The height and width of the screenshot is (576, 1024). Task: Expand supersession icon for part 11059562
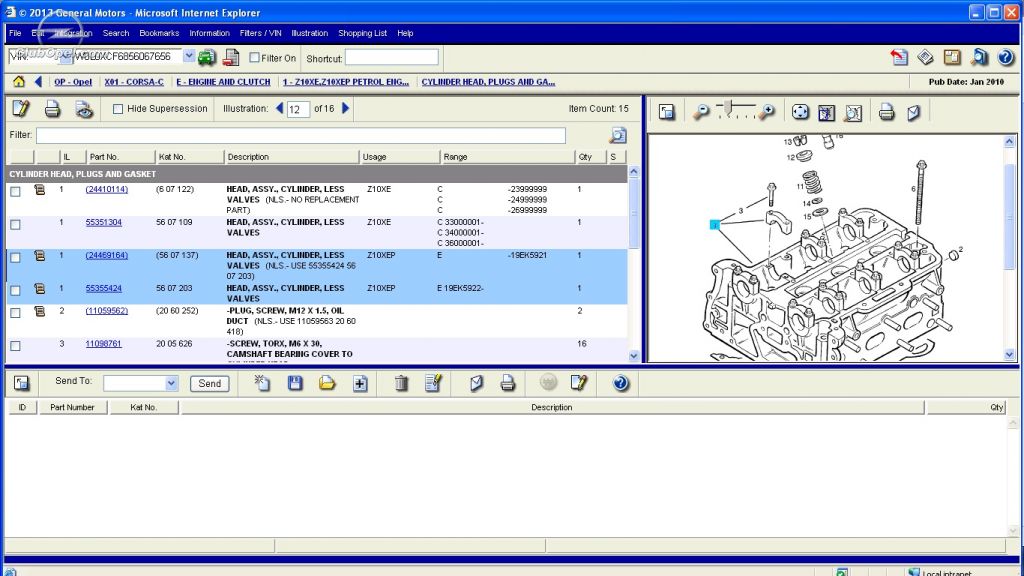pyautogui.click(x=40, y=312)
